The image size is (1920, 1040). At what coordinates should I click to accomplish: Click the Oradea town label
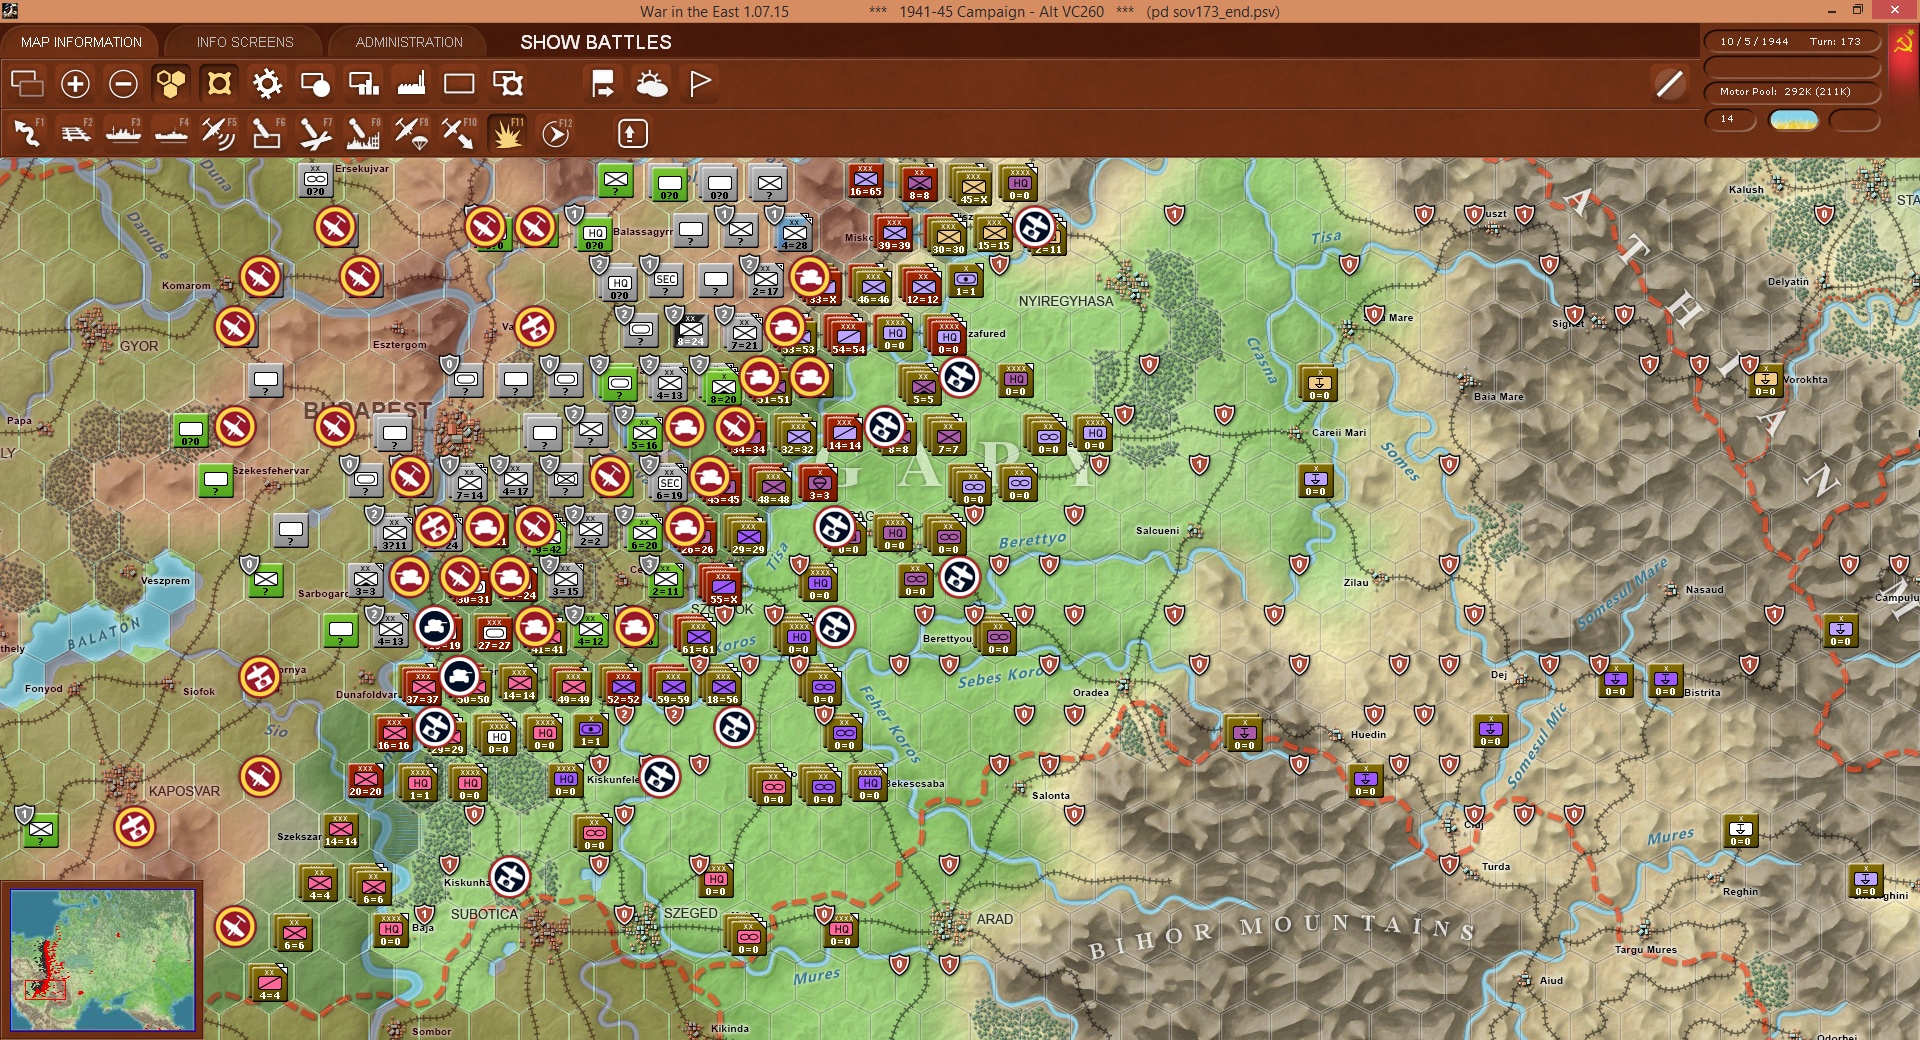tap(1091, 692)
